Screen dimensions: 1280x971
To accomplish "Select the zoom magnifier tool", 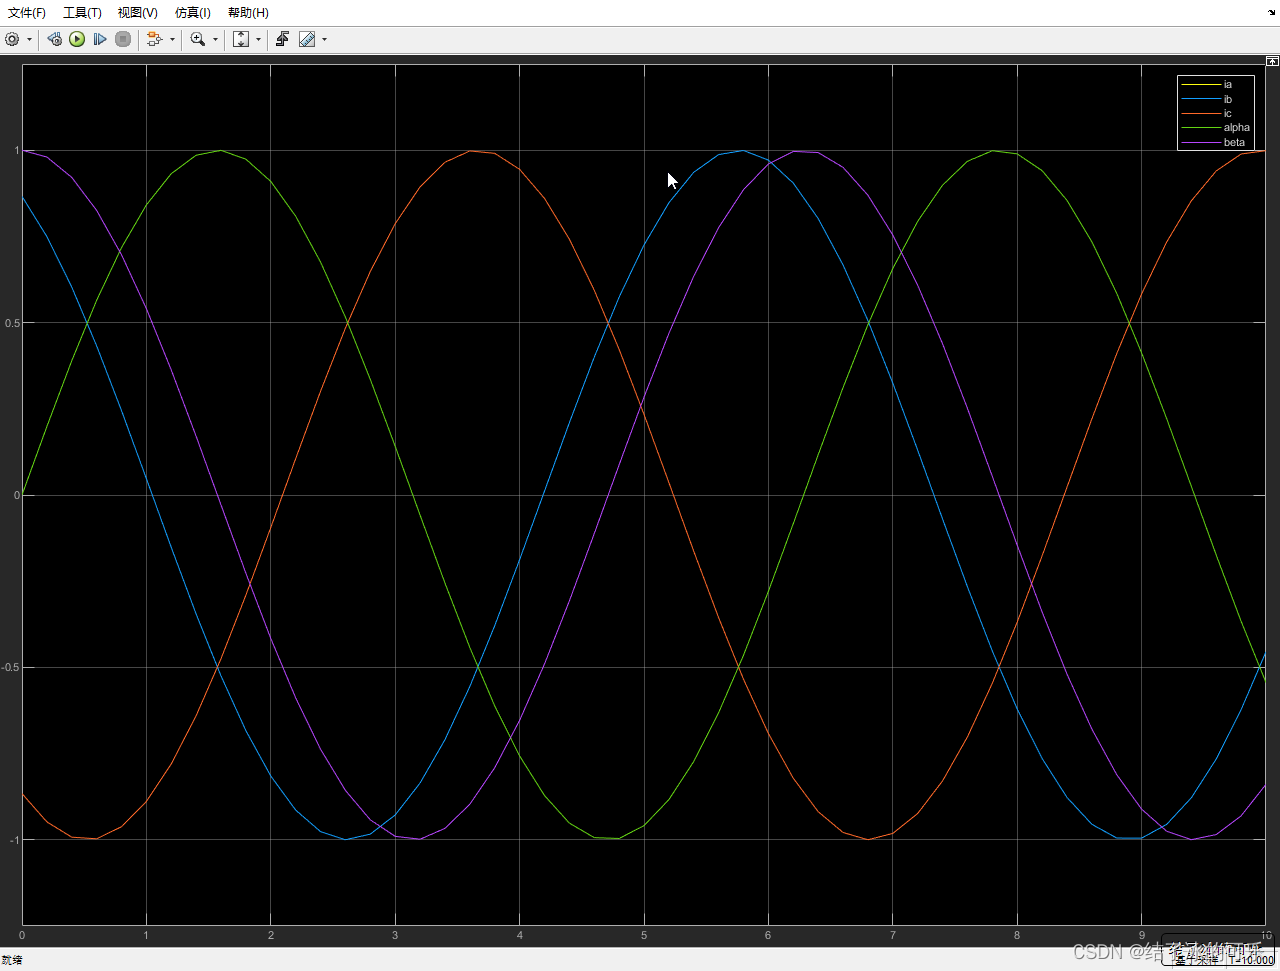I will [x=198, y=39].
